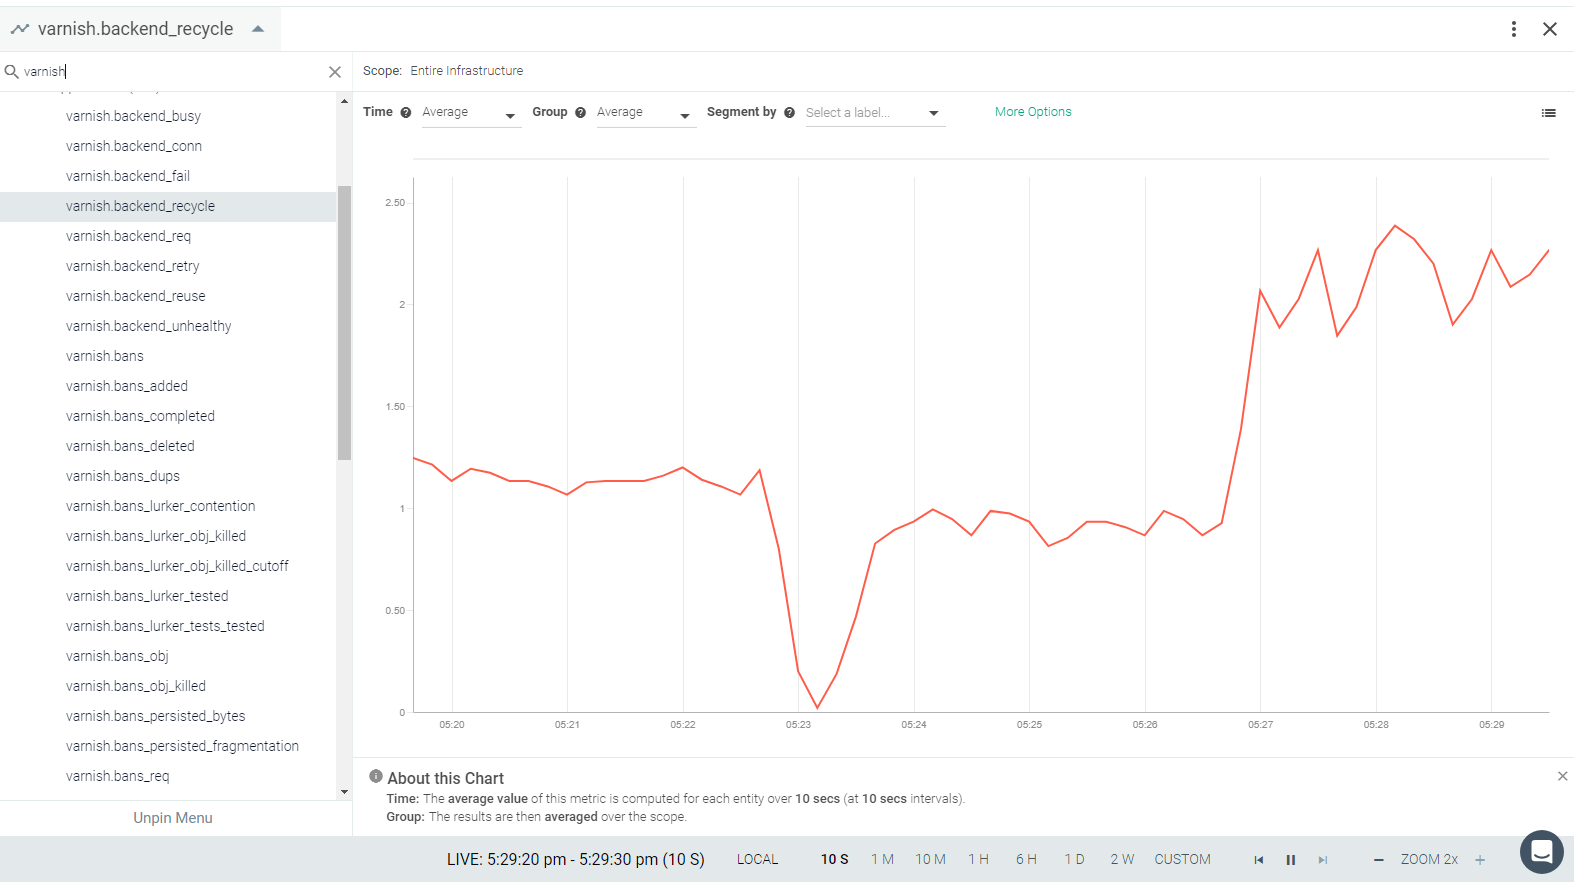Select the 10 M time range

tap(930, 859)
